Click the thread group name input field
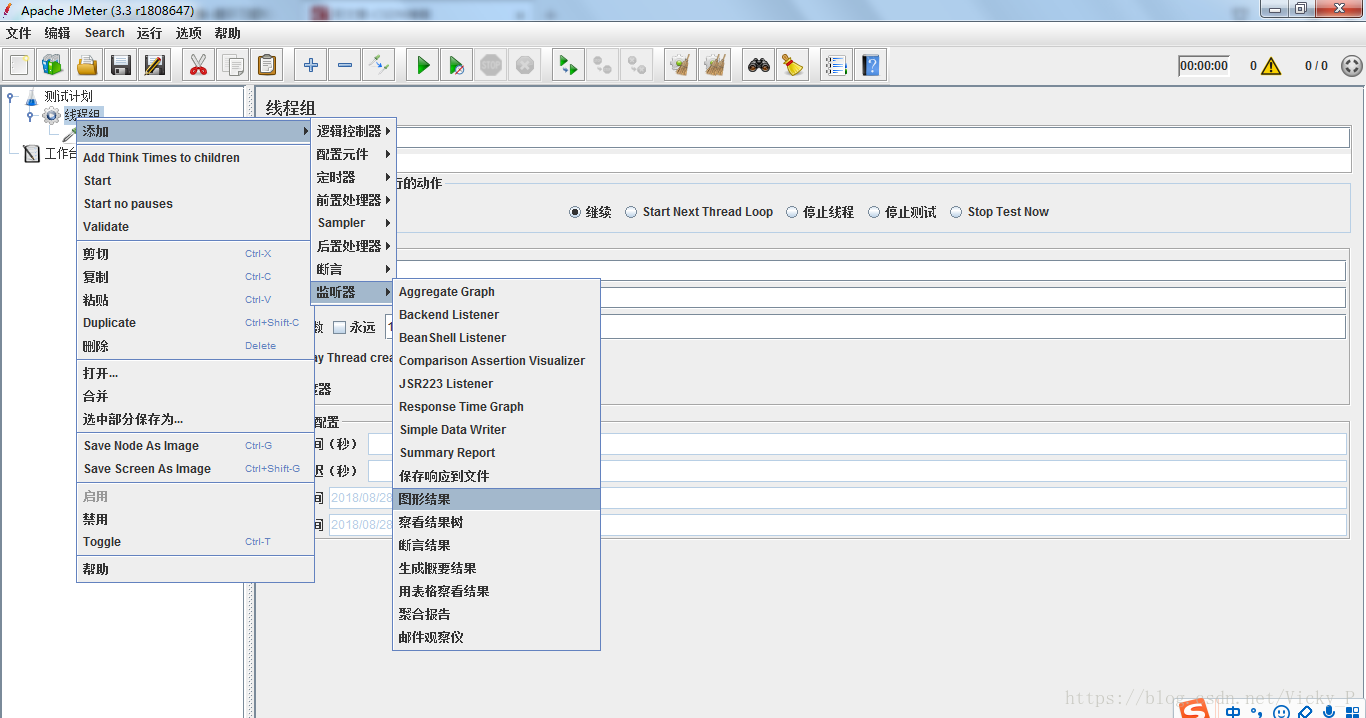The height and width of the screenshot is (718, 1366). [873, 137]
